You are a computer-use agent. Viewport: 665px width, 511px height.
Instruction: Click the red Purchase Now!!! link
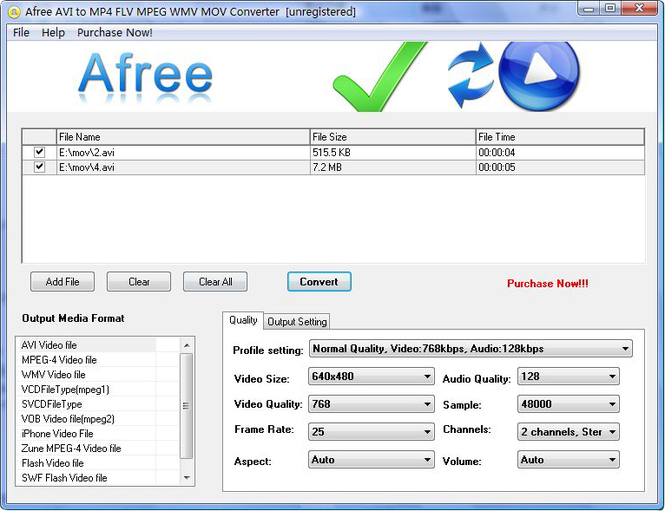point(548,284)
